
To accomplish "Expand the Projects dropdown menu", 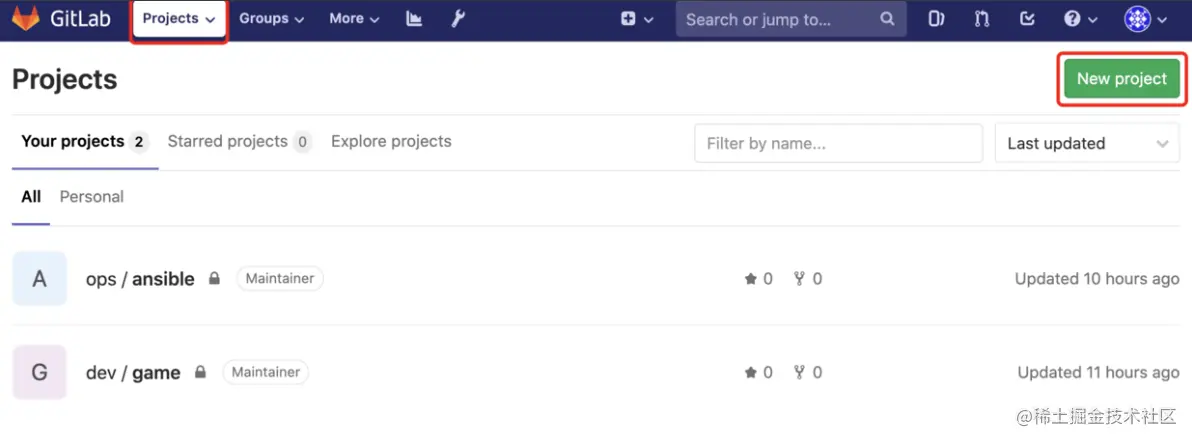I will 179,20.
